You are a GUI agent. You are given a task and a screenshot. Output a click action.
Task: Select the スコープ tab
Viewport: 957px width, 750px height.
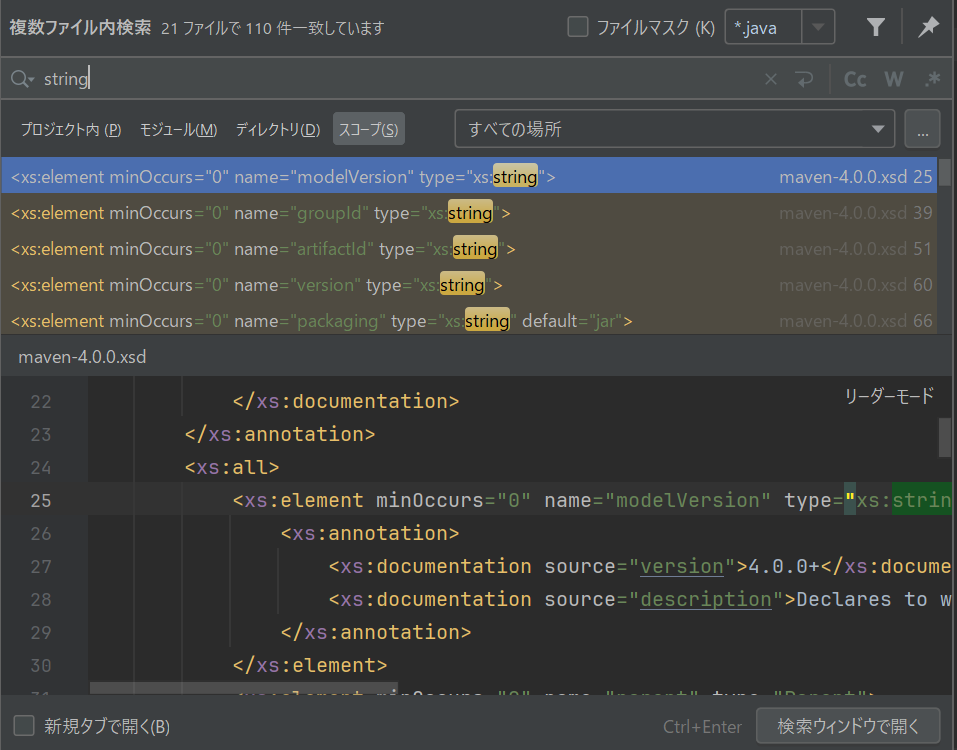[369, 129]
